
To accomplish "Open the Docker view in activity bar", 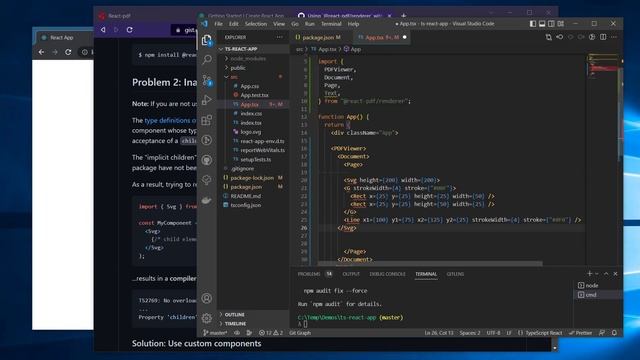I will click(x=207, y=200).
